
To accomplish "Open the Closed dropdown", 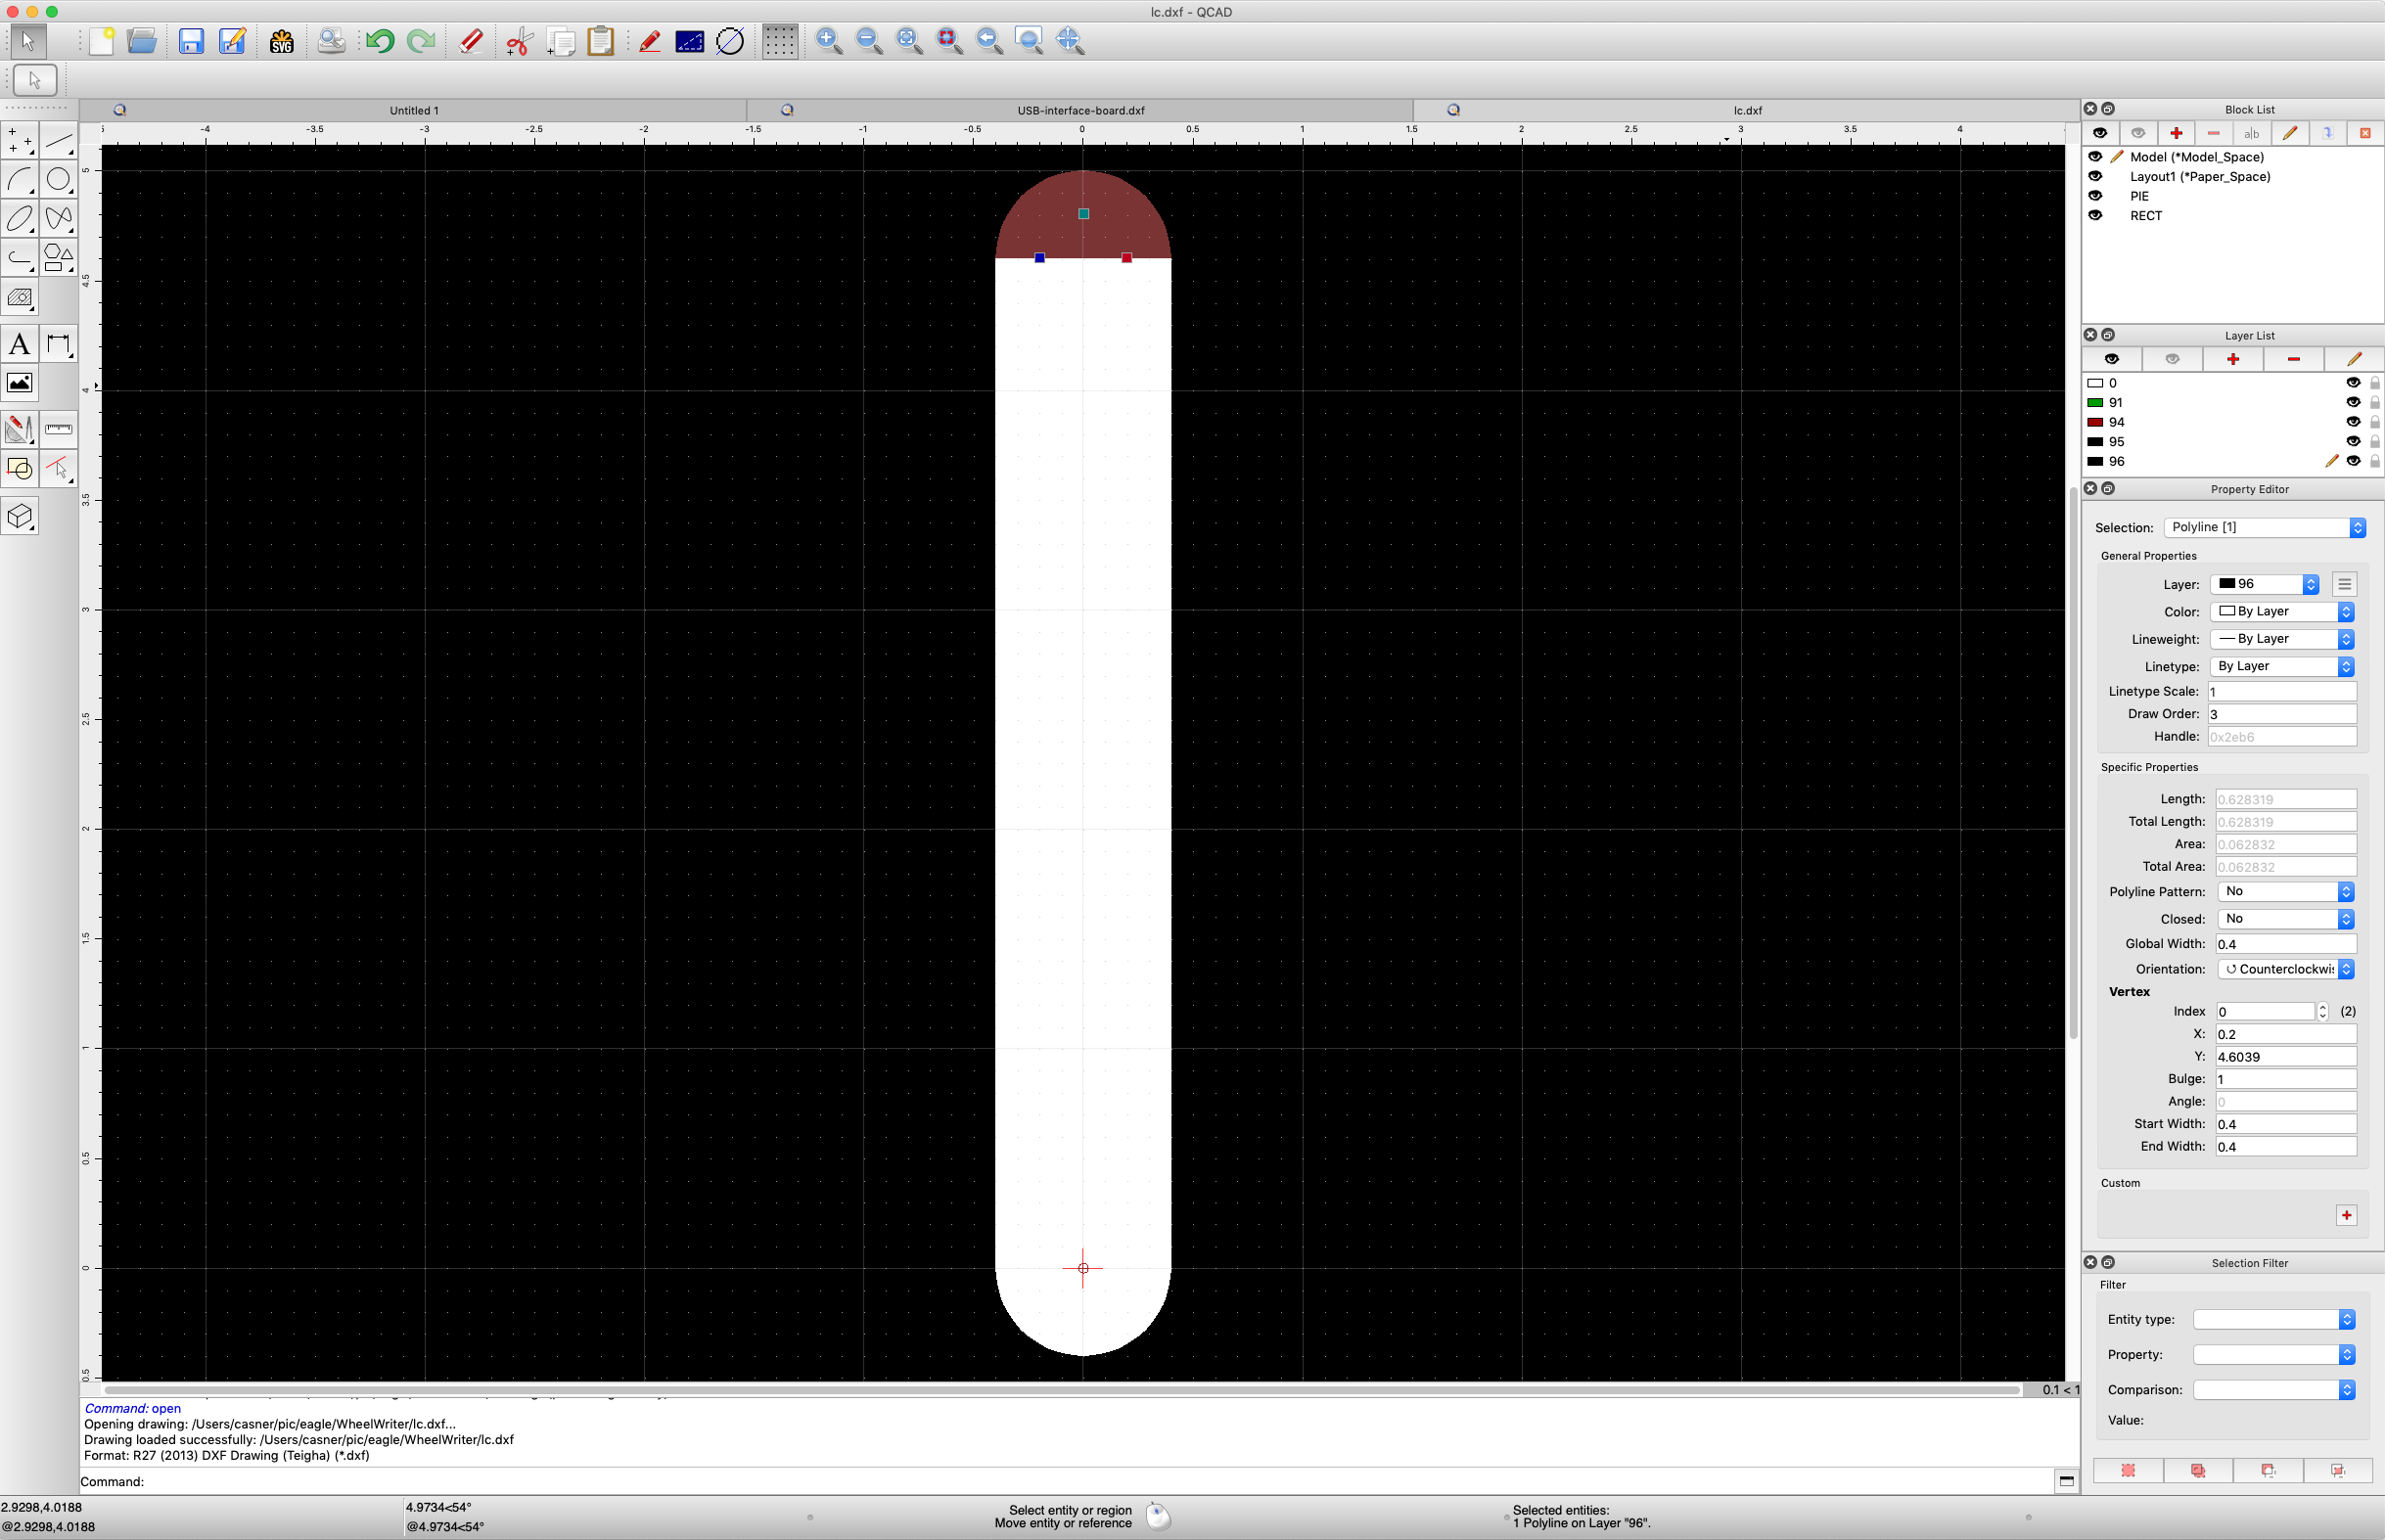I will [2286, 919].
